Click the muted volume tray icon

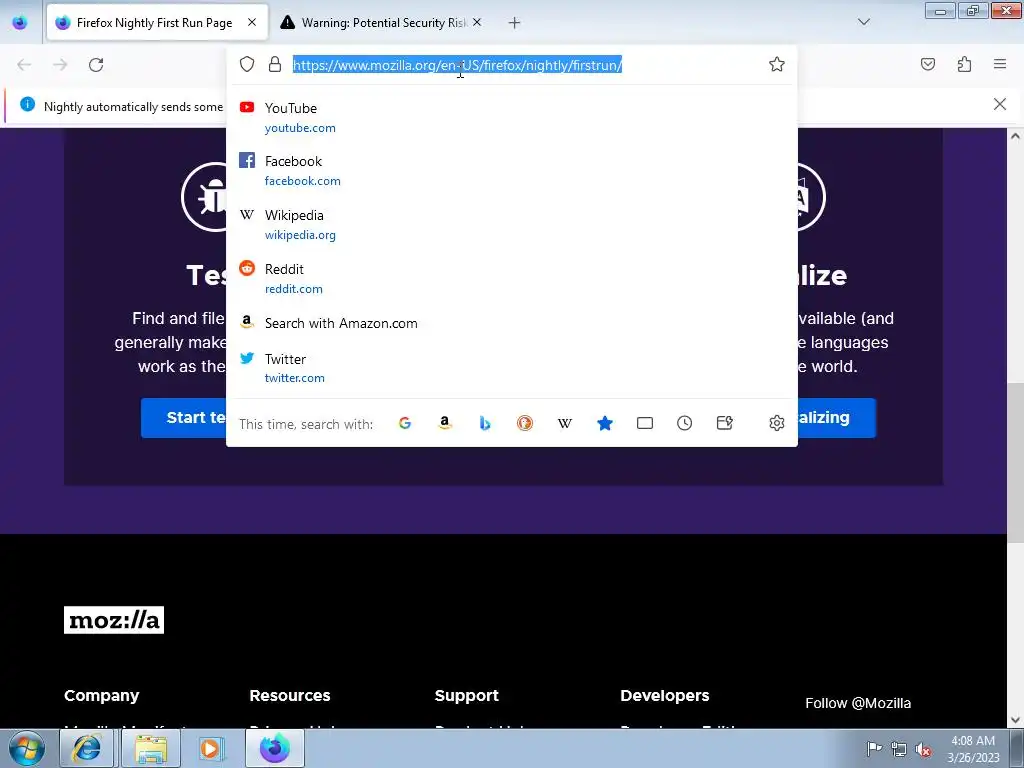pyautogui.click(x=922, y=749)
